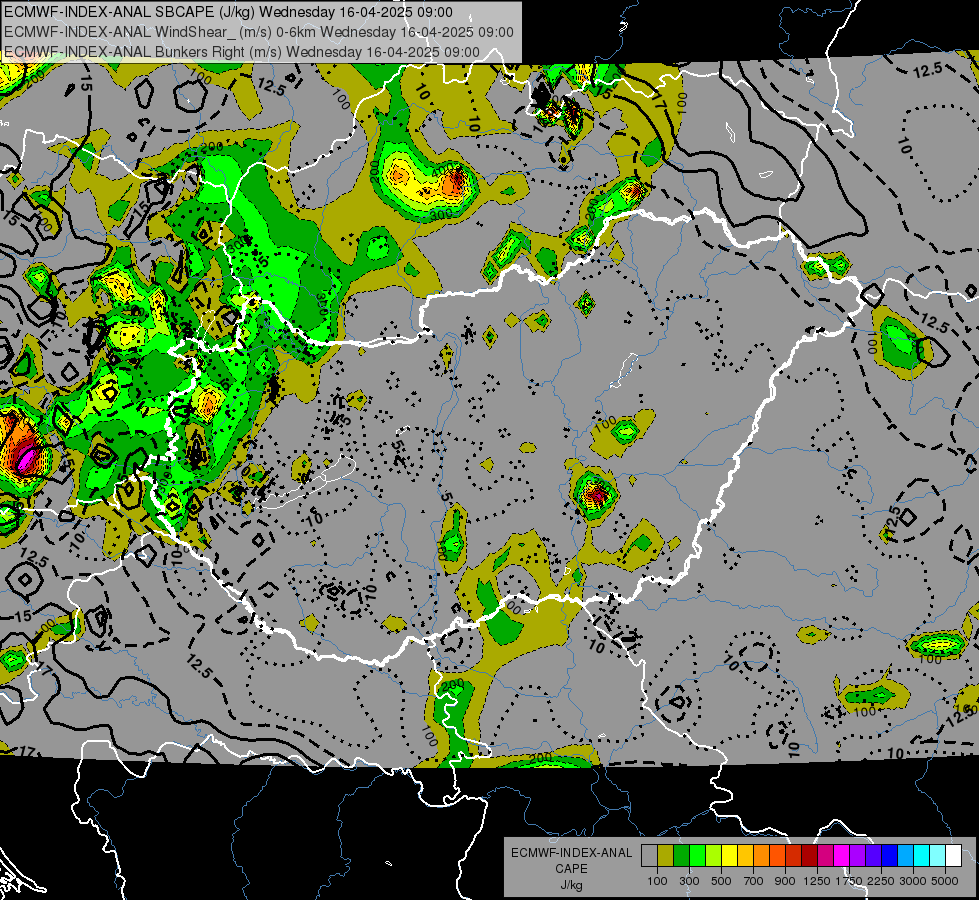Click the legend tick value 3000
Viewport: 979px width, 900px height.
pos(913,881)
